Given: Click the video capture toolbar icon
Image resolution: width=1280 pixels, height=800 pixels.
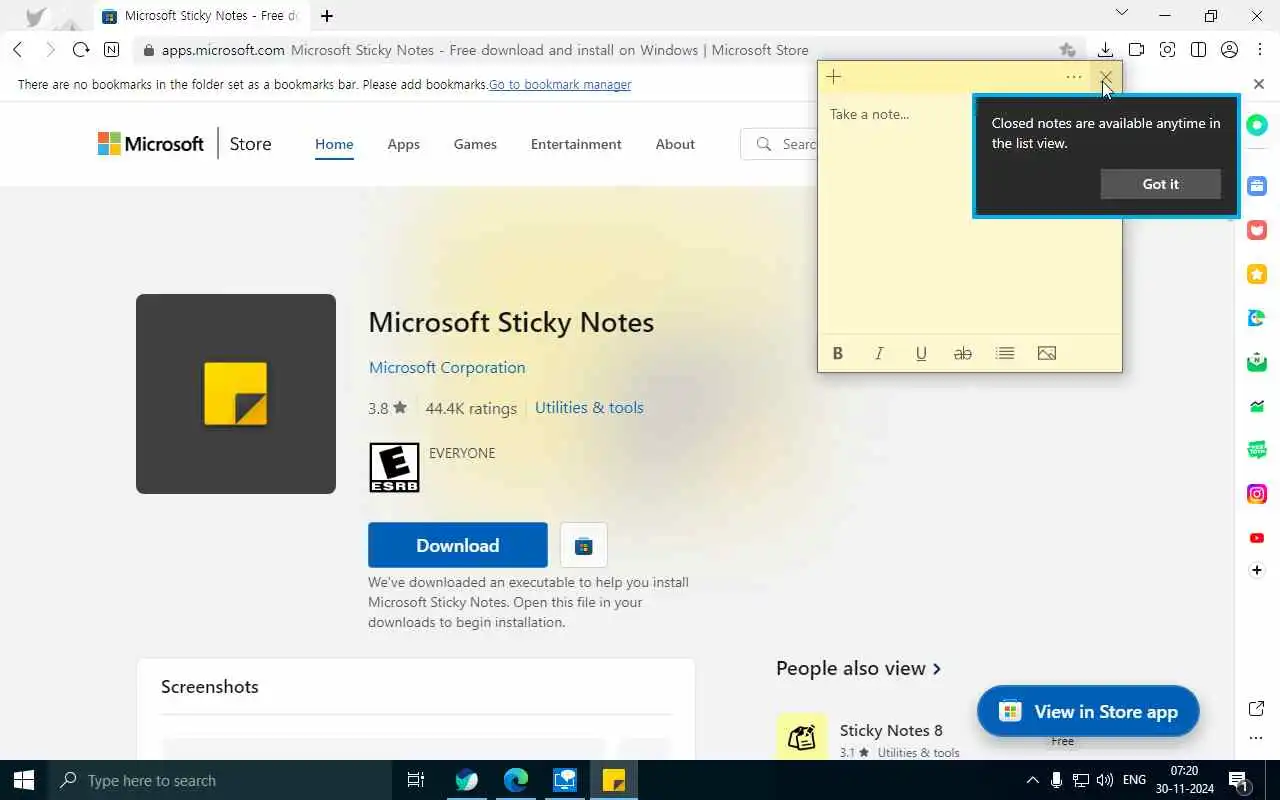Looking at the screenshot, I should (1136, 50).
